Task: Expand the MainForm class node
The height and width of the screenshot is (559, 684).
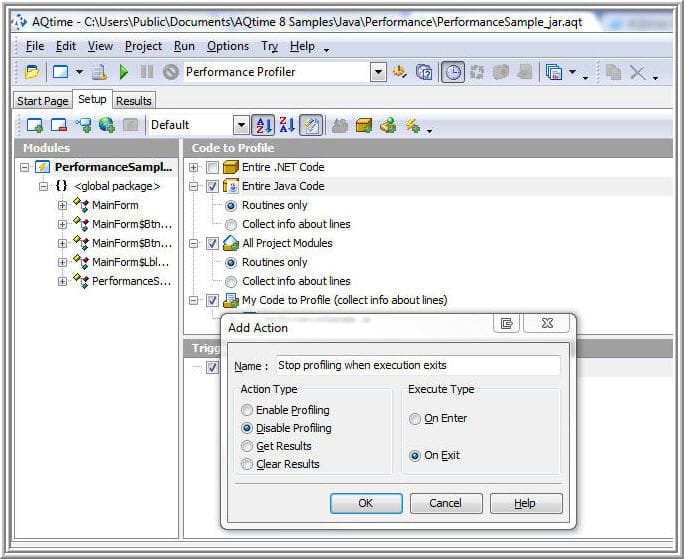Action: click(62, 205)
